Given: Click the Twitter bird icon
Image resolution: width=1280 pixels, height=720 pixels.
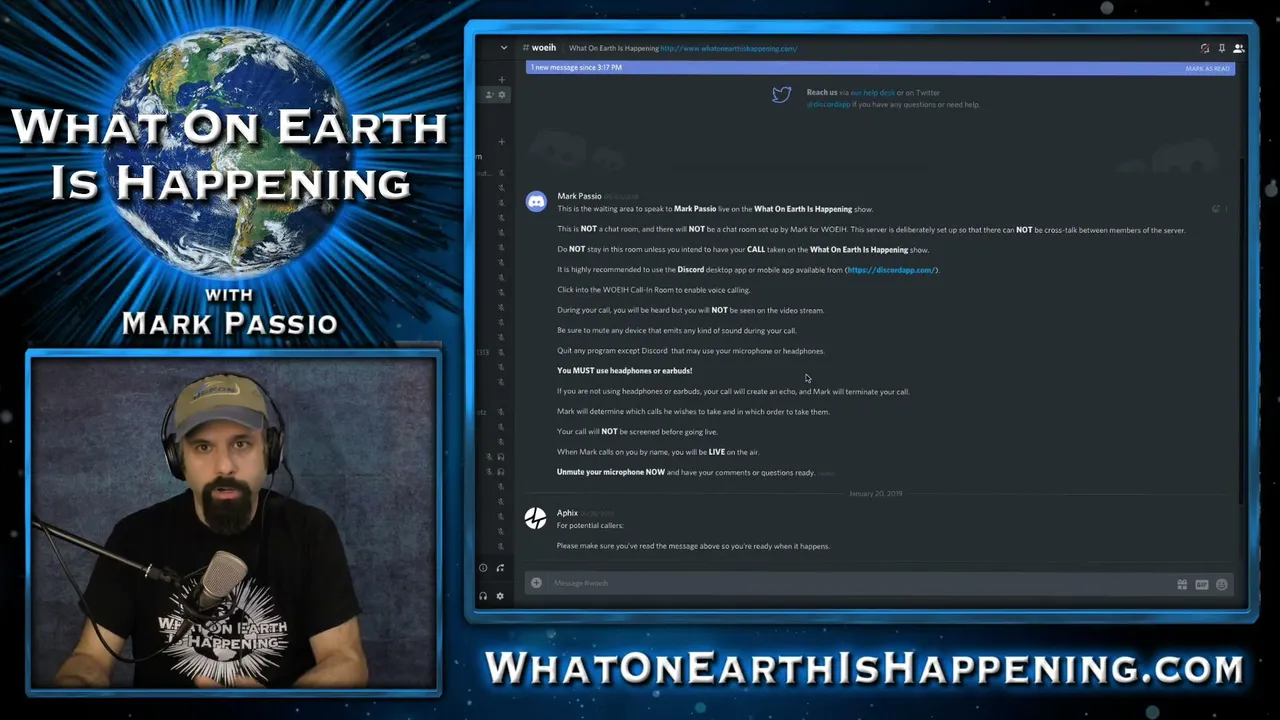Looking at the screenshot, I should (781, 94).
